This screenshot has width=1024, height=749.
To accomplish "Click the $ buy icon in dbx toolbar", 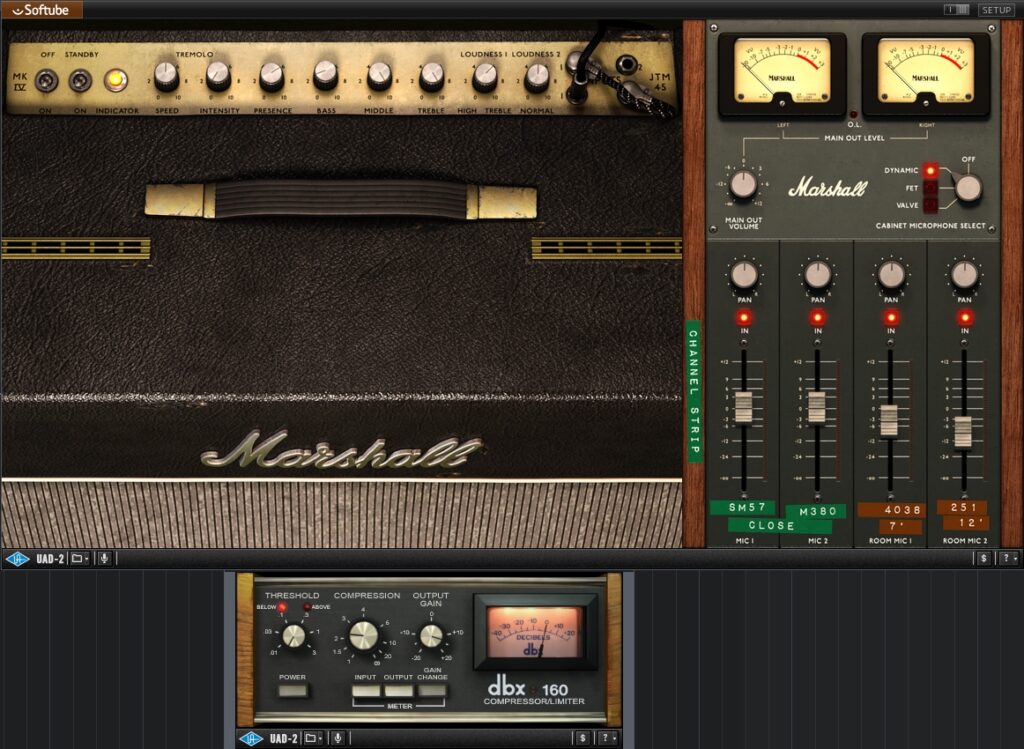I will click(582, 739).
